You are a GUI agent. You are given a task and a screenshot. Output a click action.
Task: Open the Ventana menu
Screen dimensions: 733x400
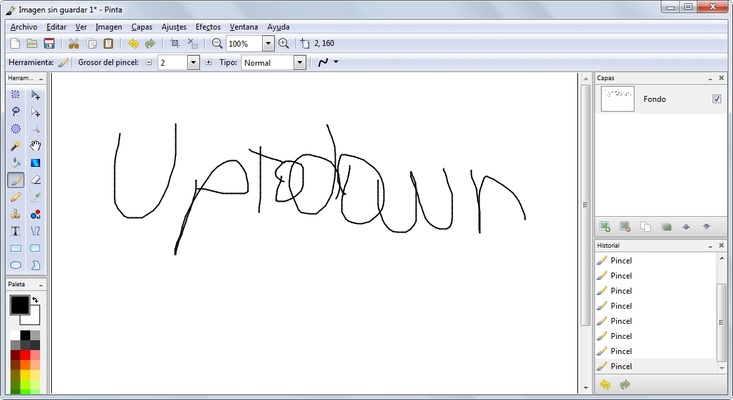(244, 27)
